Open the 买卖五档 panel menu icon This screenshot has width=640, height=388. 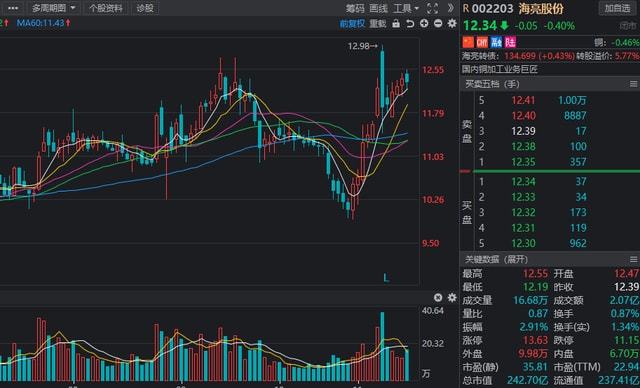click(633, 84)
